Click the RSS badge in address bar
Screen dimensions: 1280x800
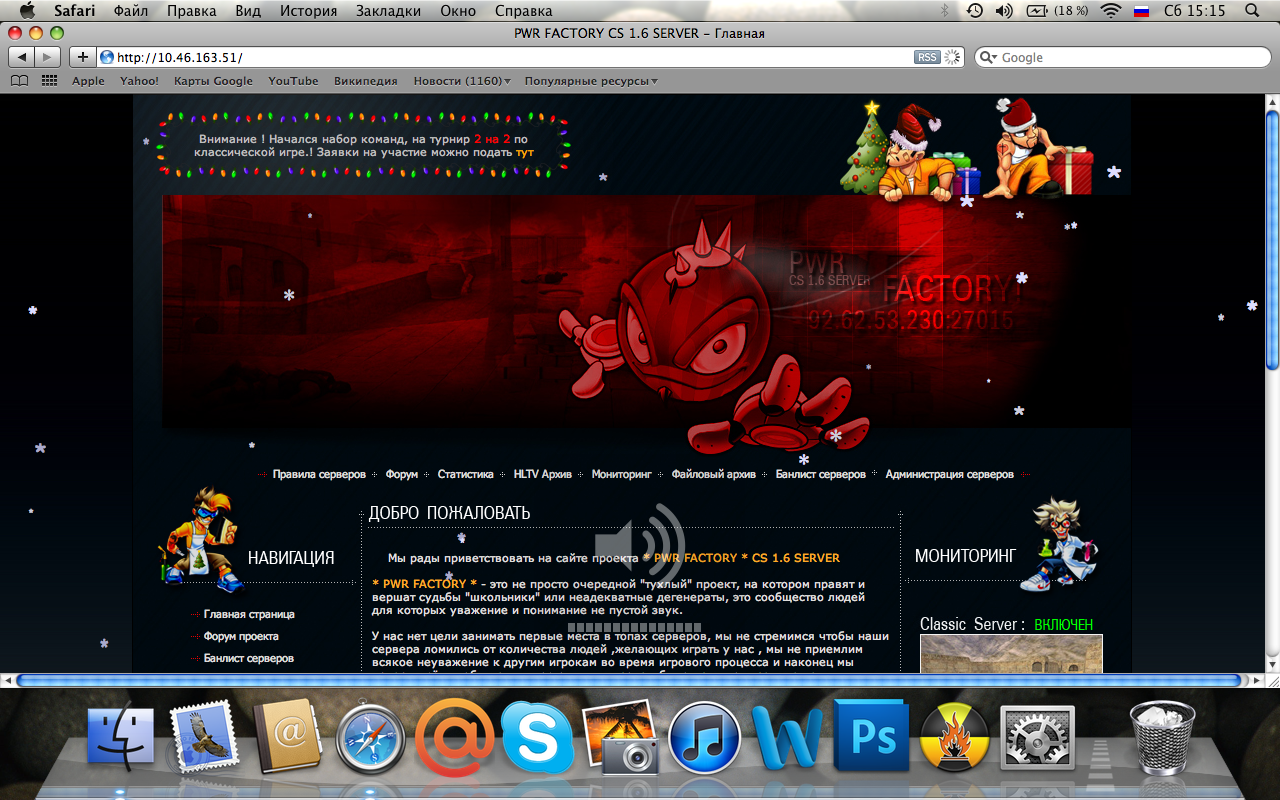click(x=927, y=57)
